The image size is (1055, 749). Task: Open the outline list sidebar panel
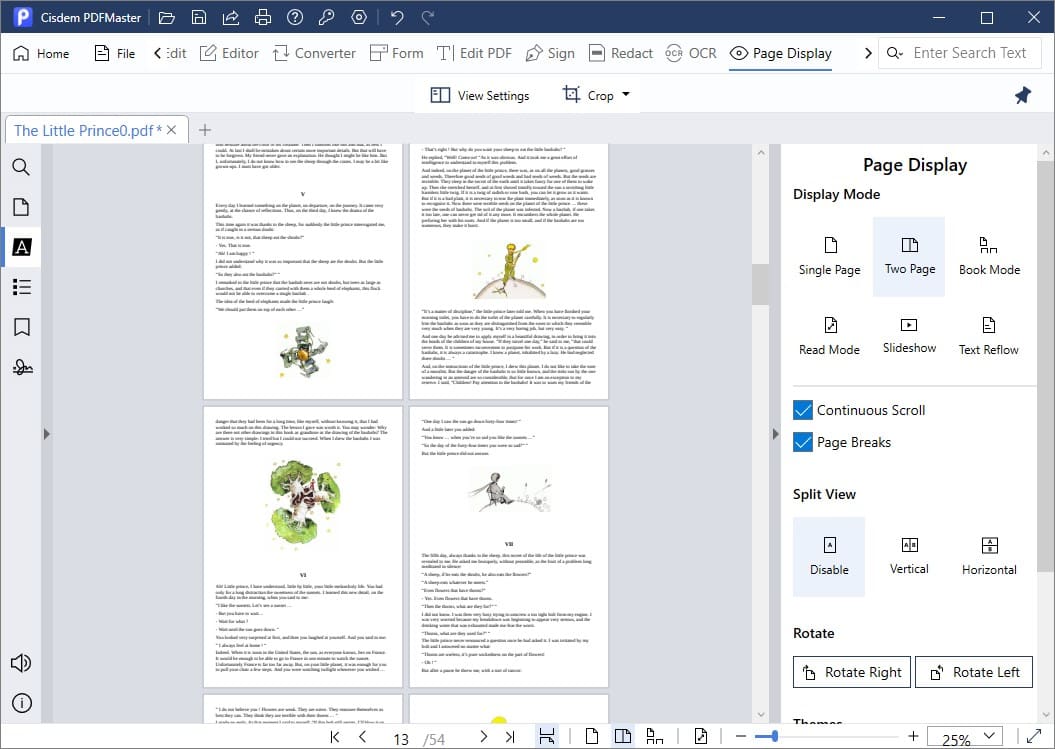click(x=22, y=287)
